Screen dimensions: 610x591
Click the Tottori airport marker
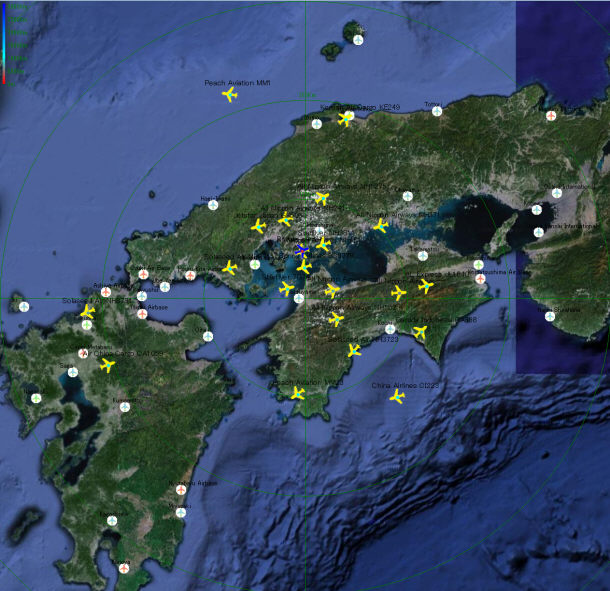[x=437, y=111]
